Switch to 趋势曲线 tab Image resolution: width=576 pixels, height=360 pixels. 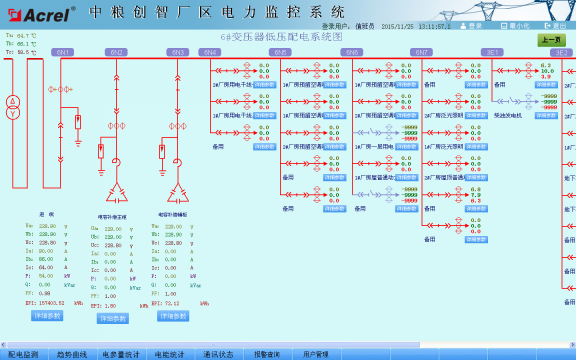click(x=72, y=354)
